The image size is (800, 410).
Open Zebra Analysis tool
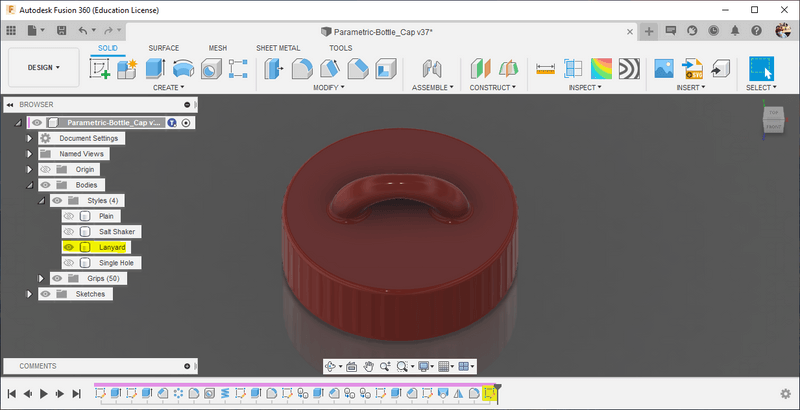(629, 68)
